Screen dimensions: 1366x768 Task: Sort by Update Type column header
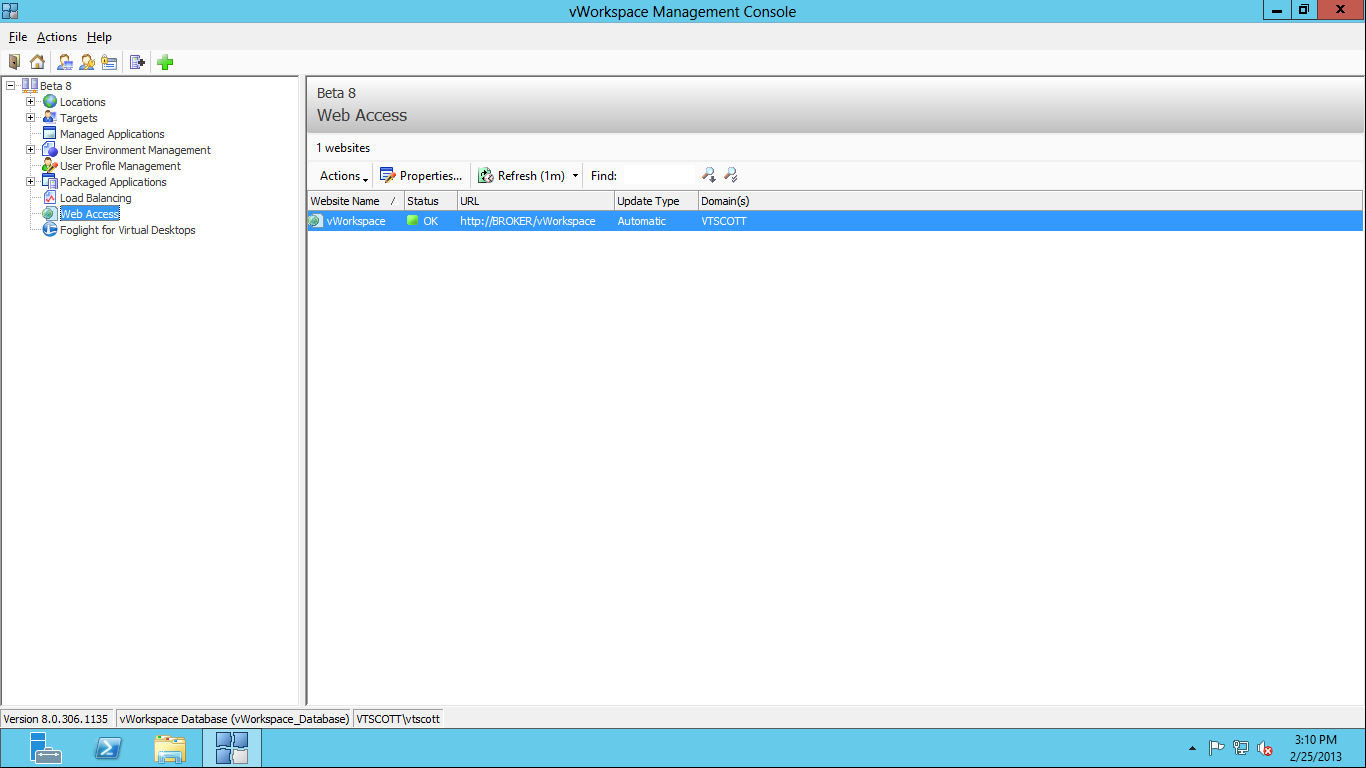(x=656, y=201)
